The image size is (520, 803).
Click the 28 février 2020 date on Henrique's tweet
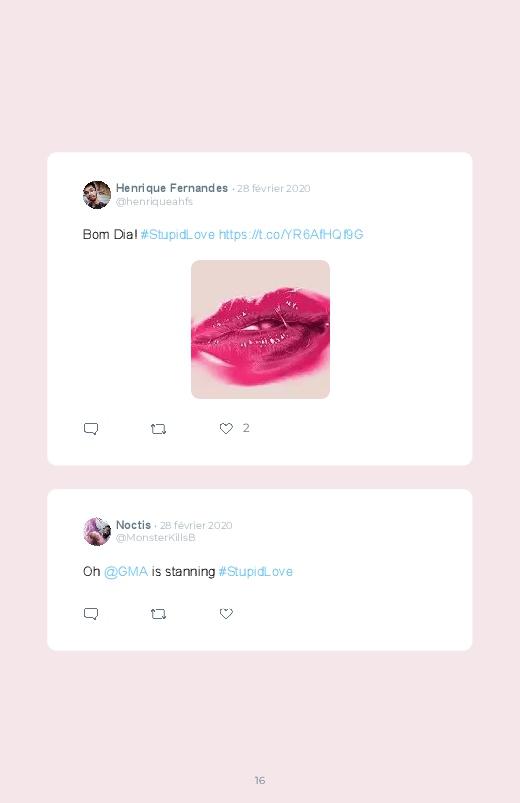274,188
